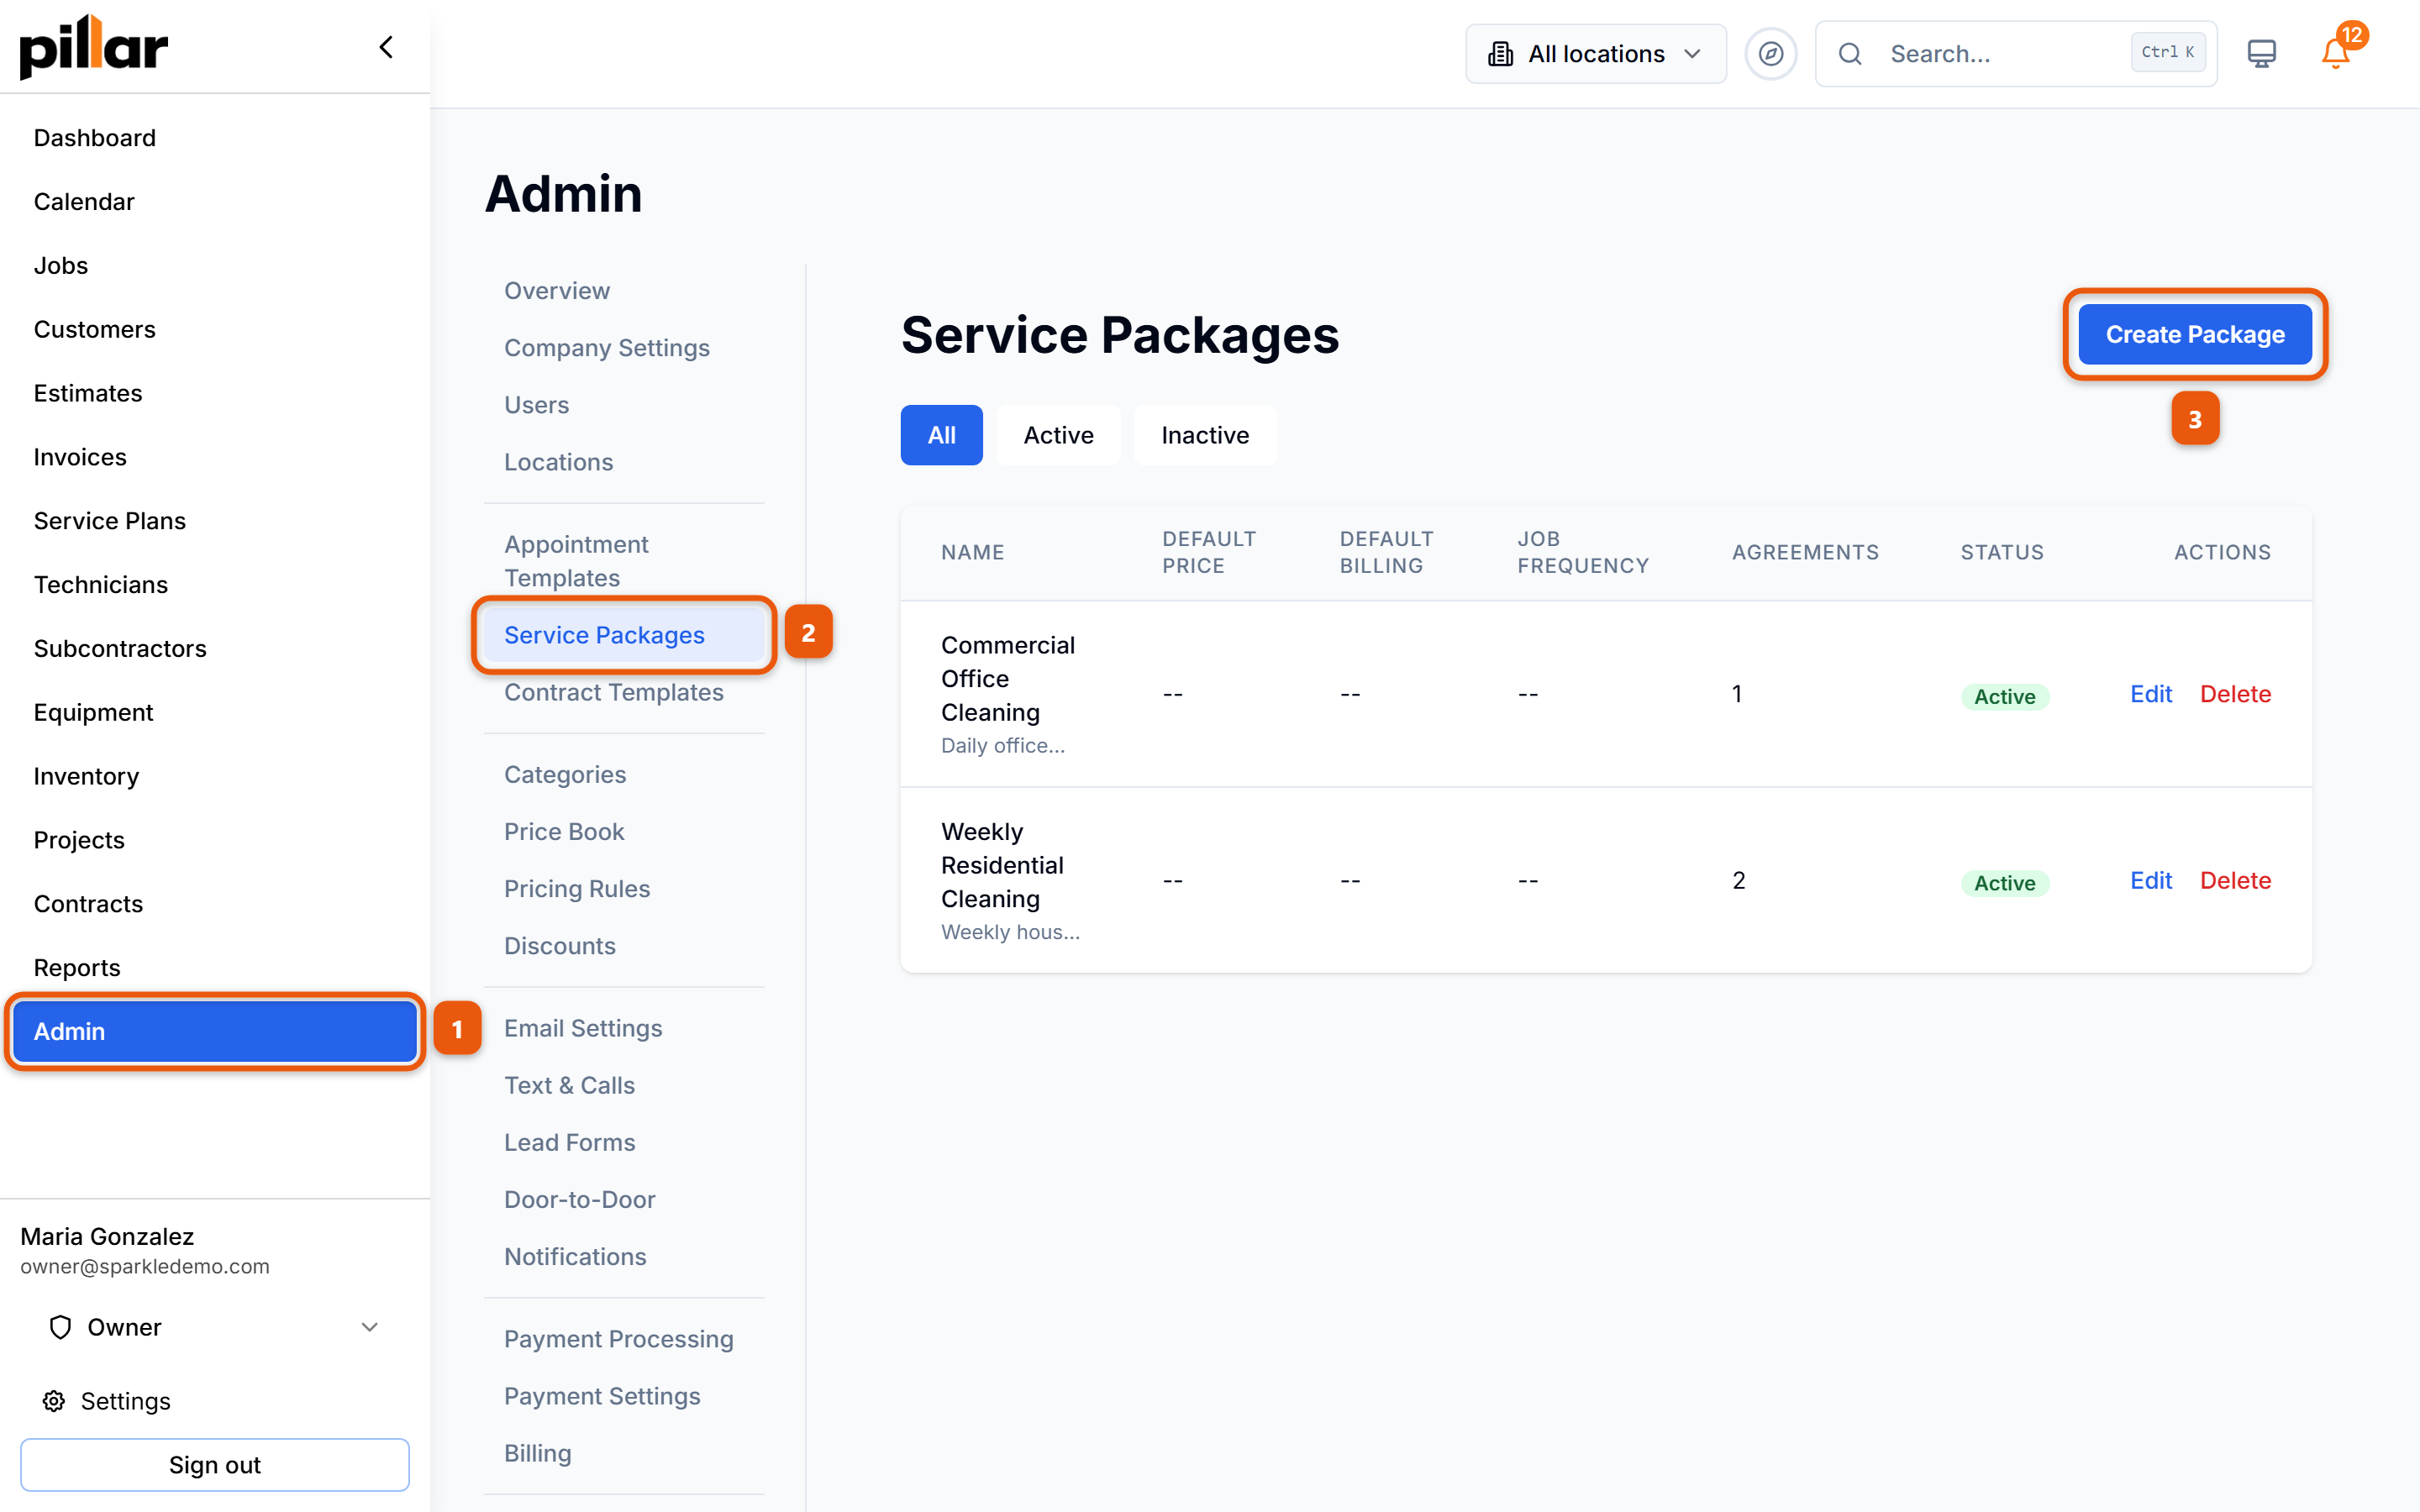This screenshot has height=1512, width=2420.
Task: Select the All filter tab
Action: (x=941, y=435)
